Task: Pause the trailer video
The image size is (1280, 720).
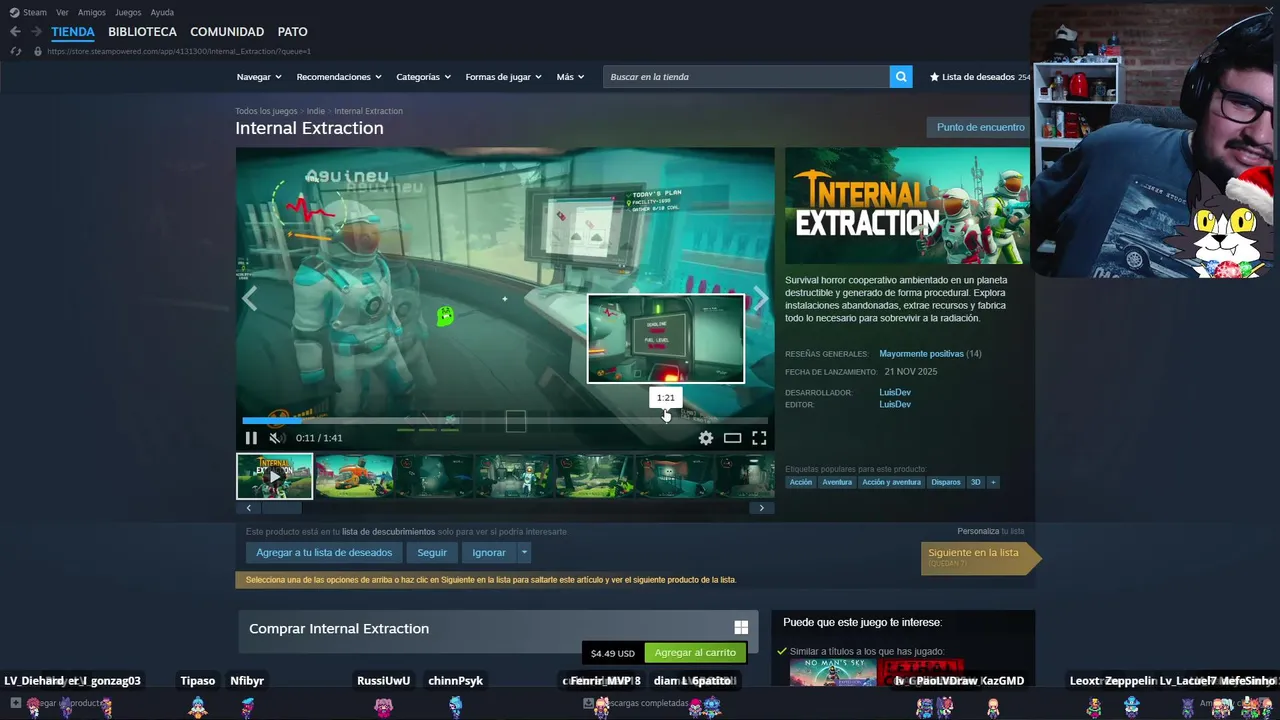Action: (x=251, y=438)
